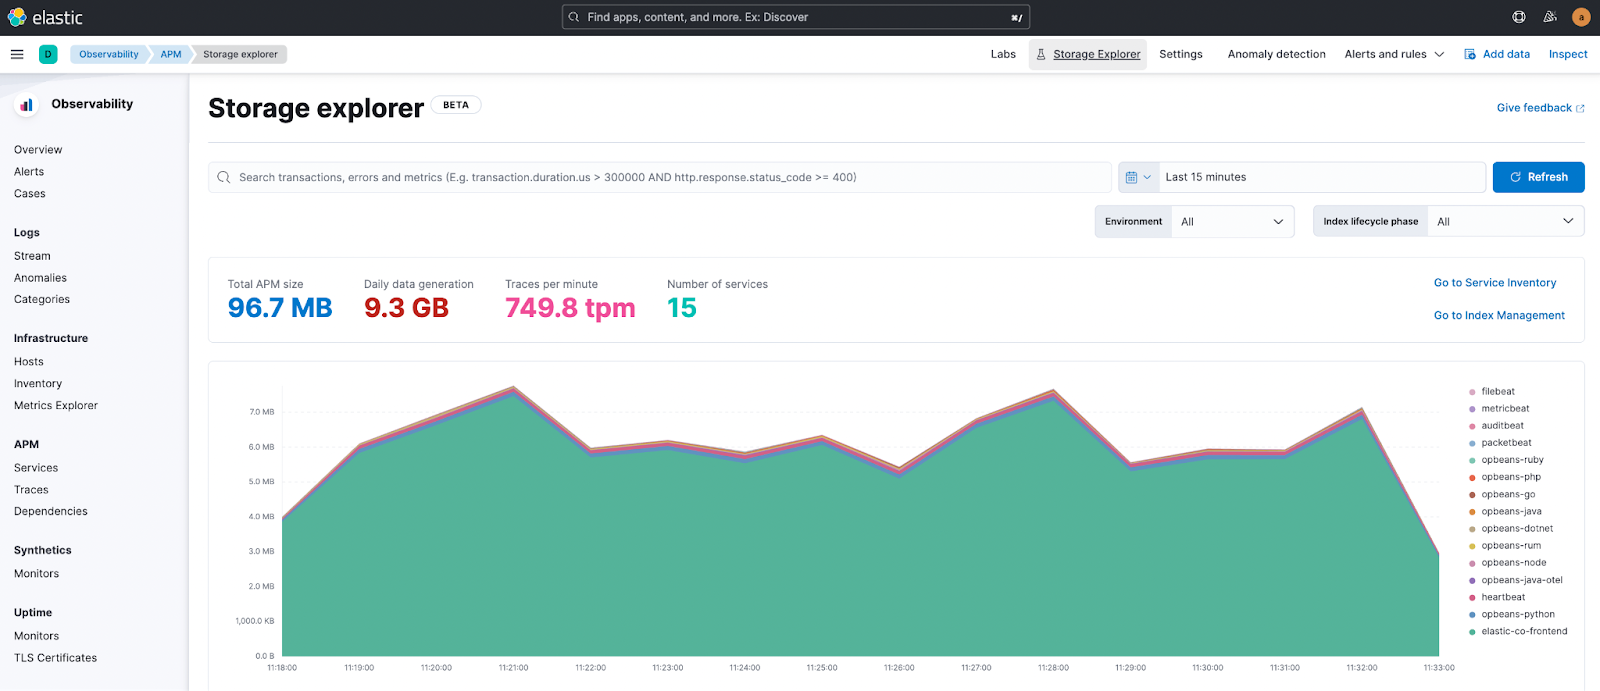This screenshot has width=1600, height=691.
Task: Click the Refresh button
Action: 1538,177
